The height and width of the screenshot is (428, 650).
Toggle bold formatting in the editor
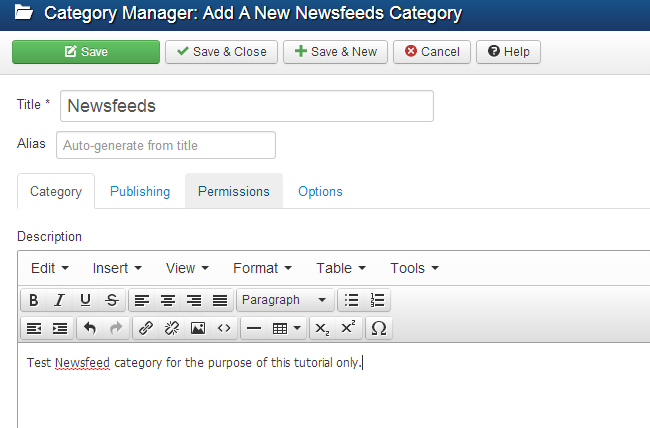pyautogui.click(x=34, y=300)
